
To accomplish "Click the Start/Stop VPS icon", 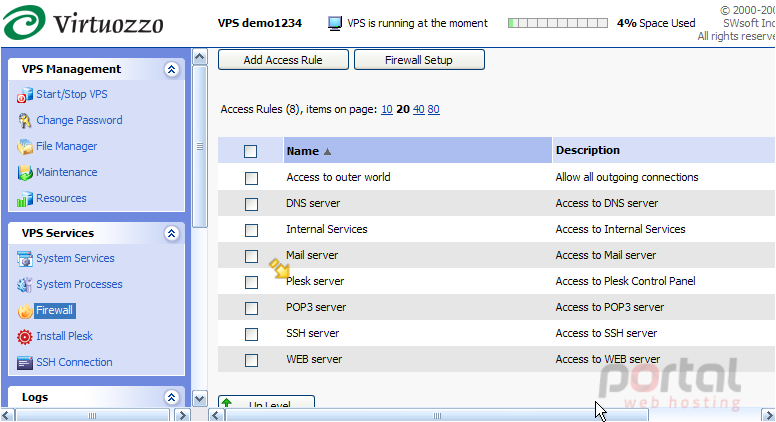I will pos(25,95).
